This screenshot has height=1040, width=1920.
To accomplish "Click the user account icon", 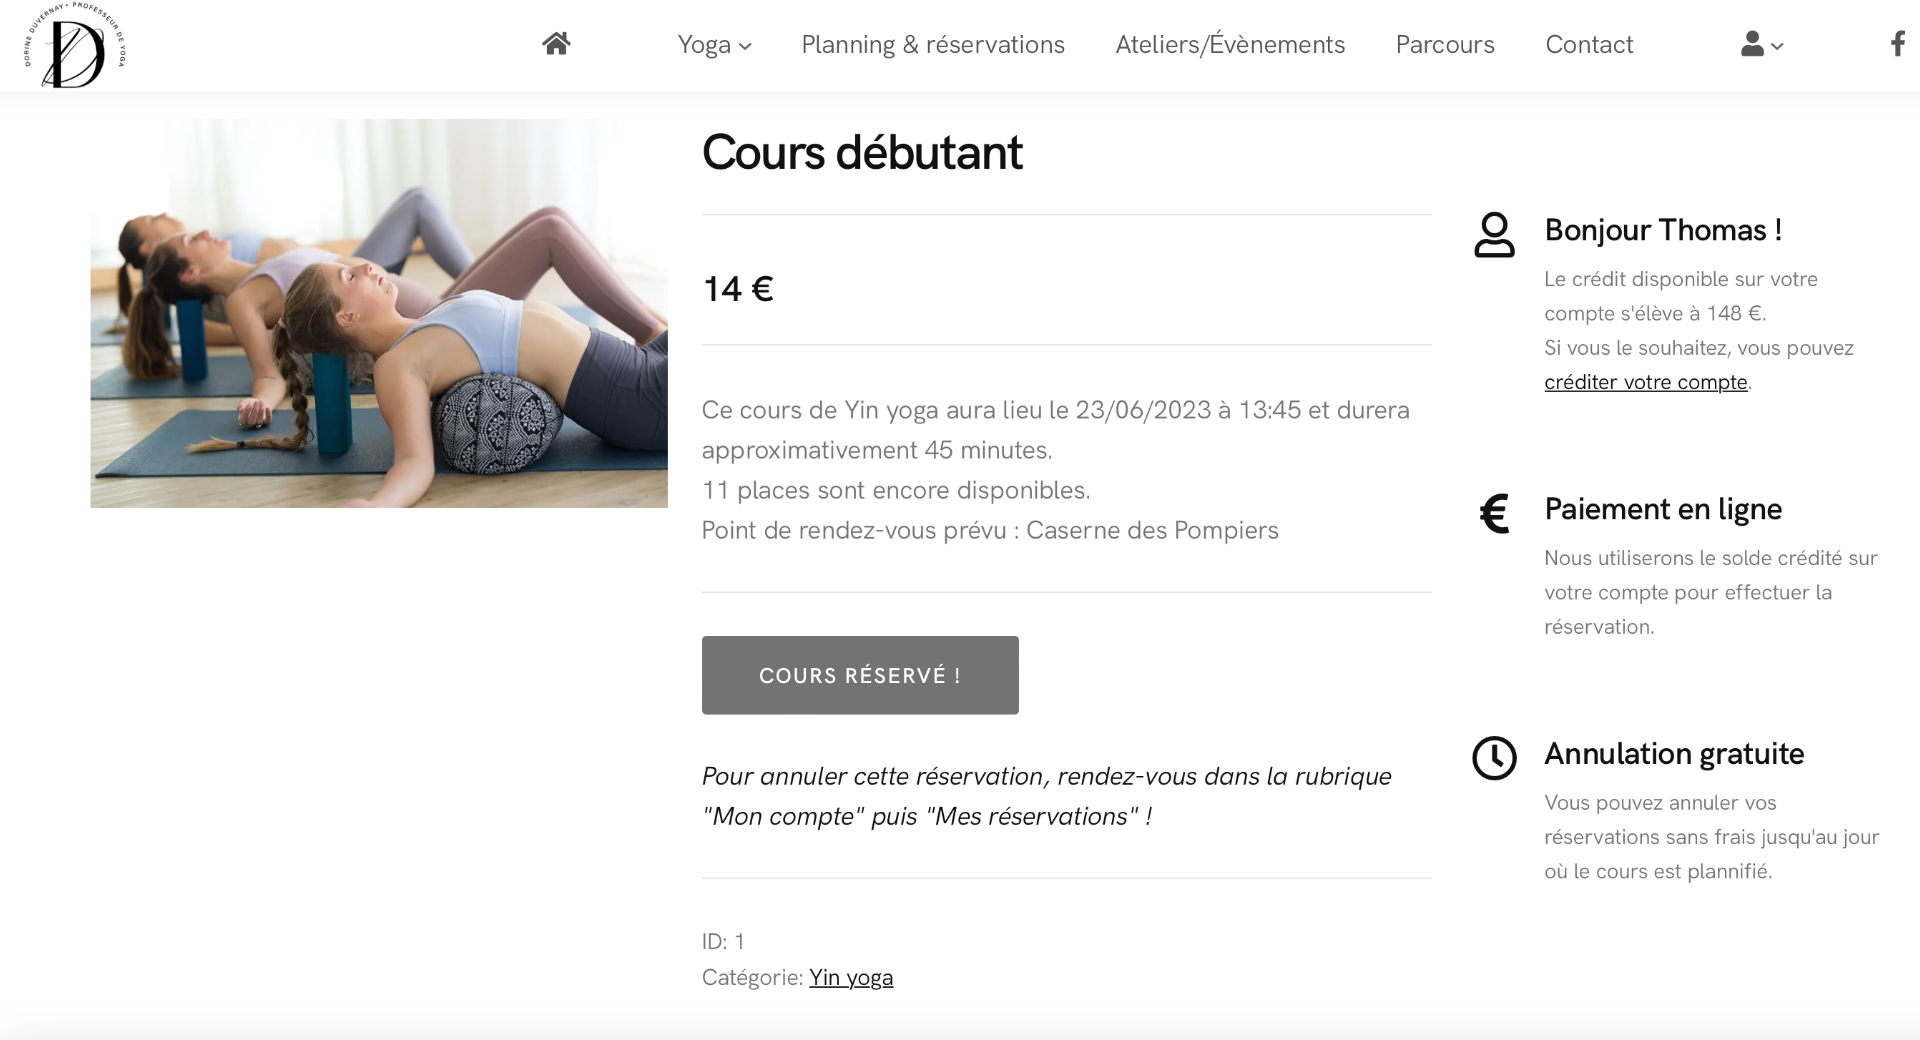I will click(x=1752, y=44).
